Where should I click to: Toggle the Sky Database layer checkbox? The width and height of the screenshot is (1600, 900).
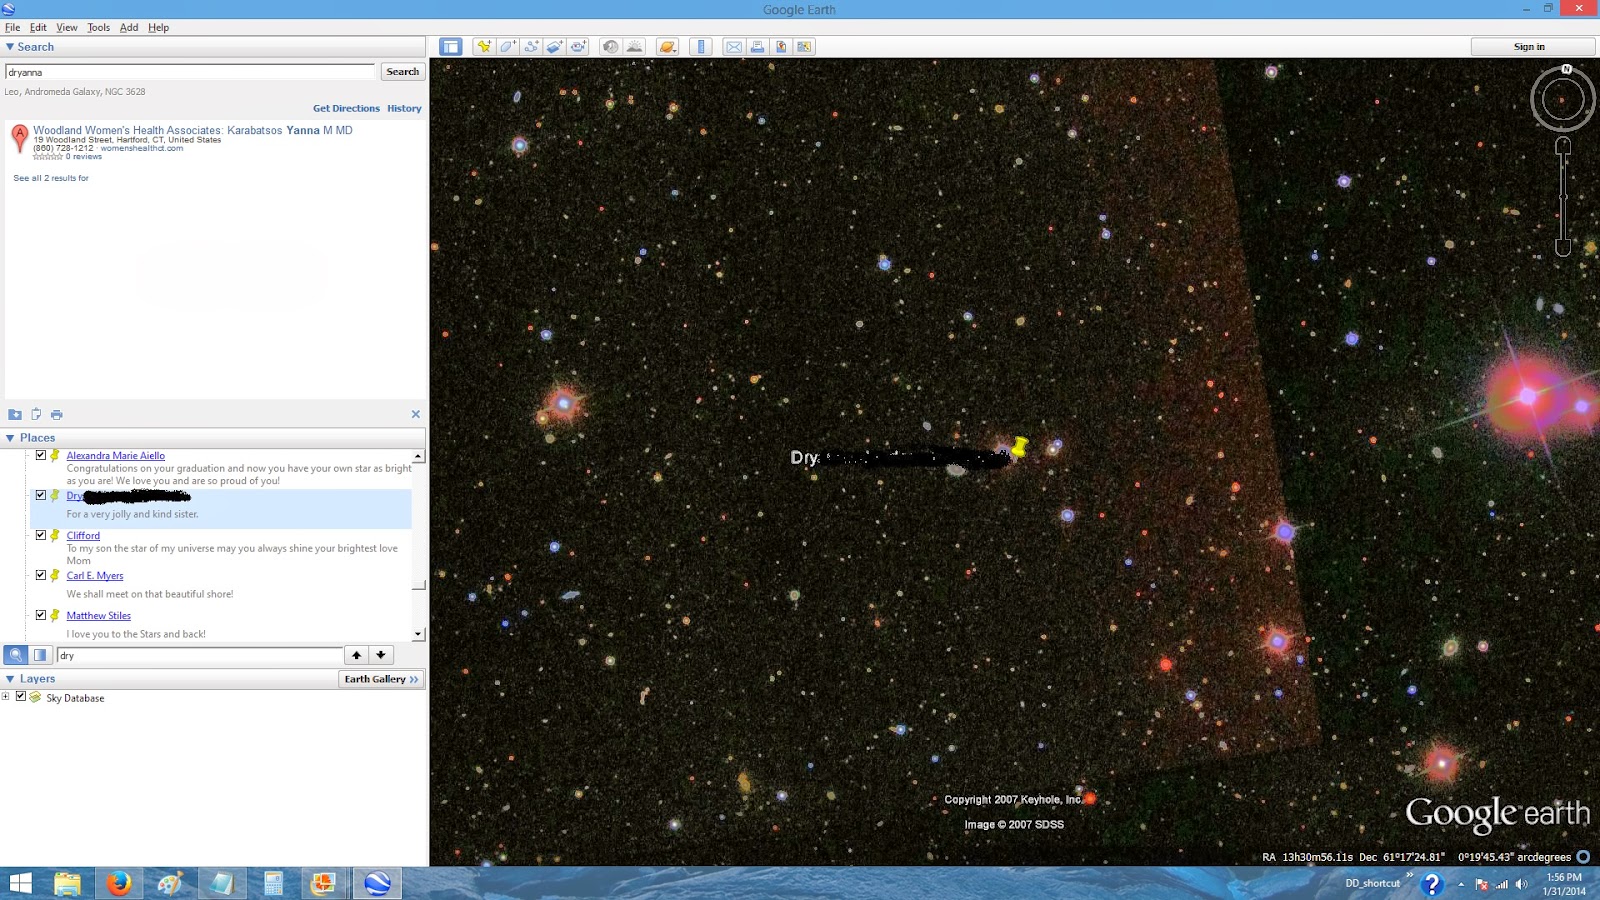[20, 697]
